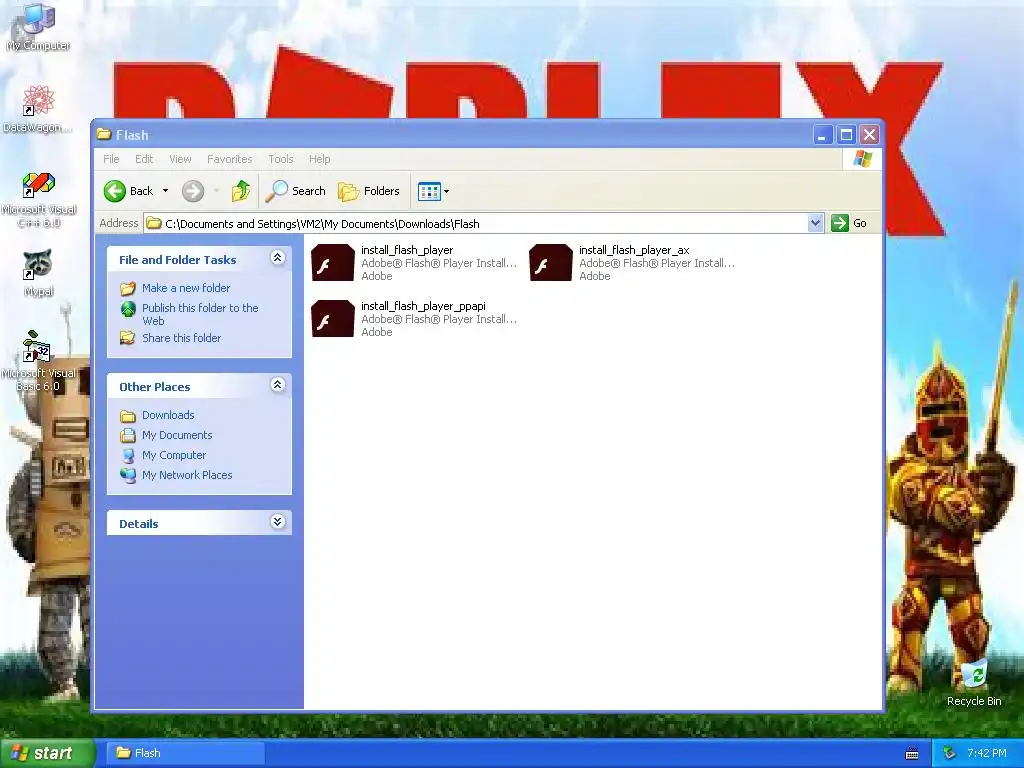1024x768 pixels.
Task: Open the Favorites menu
Action: point(229,159)
